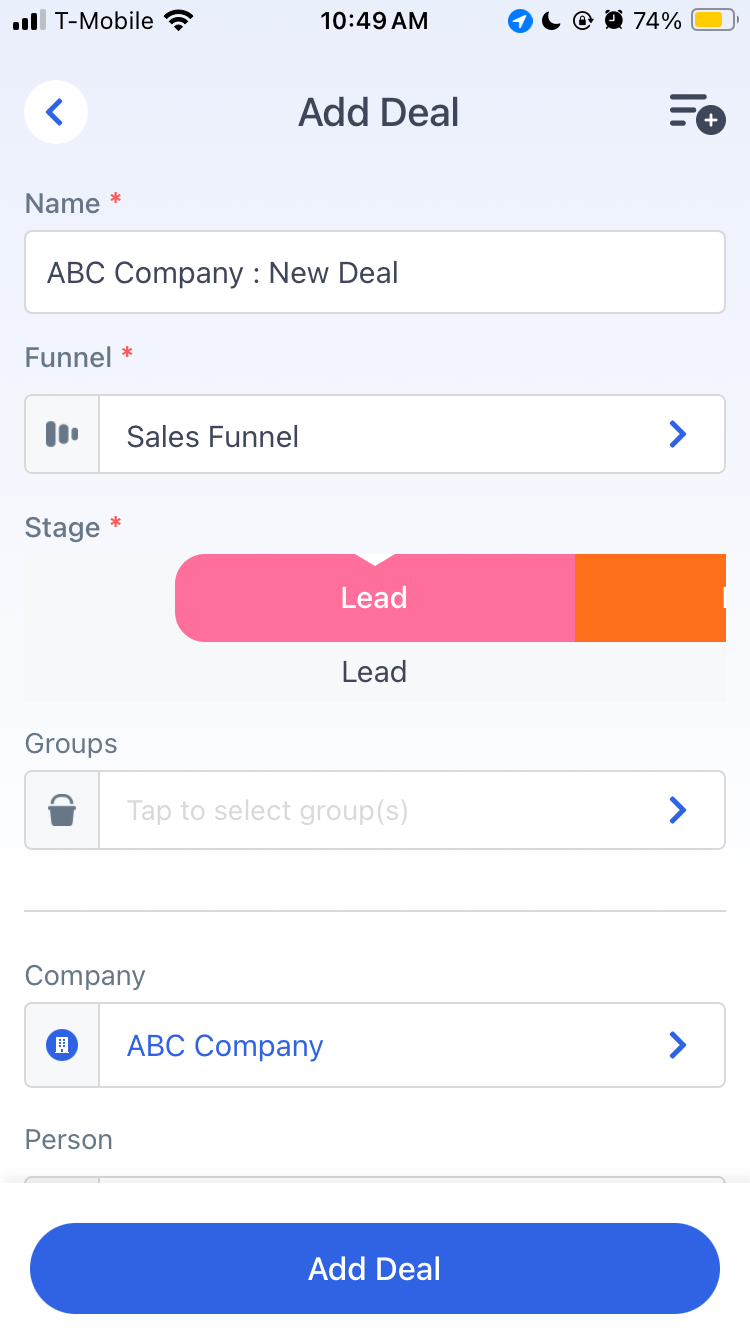Tap the Lead label under stage bar
750x1334 pixels.
coord(374,672)
